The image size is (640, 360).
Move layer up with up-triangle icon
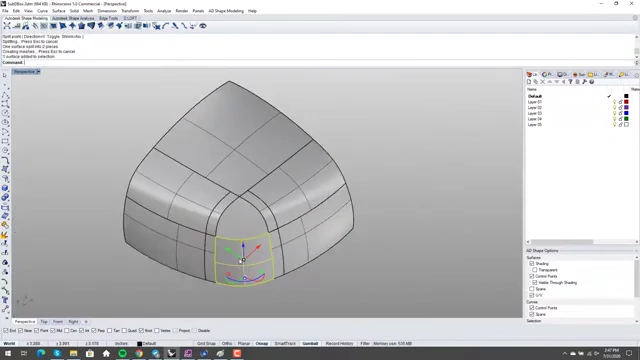pyautogui.click(x=549, y=82)
